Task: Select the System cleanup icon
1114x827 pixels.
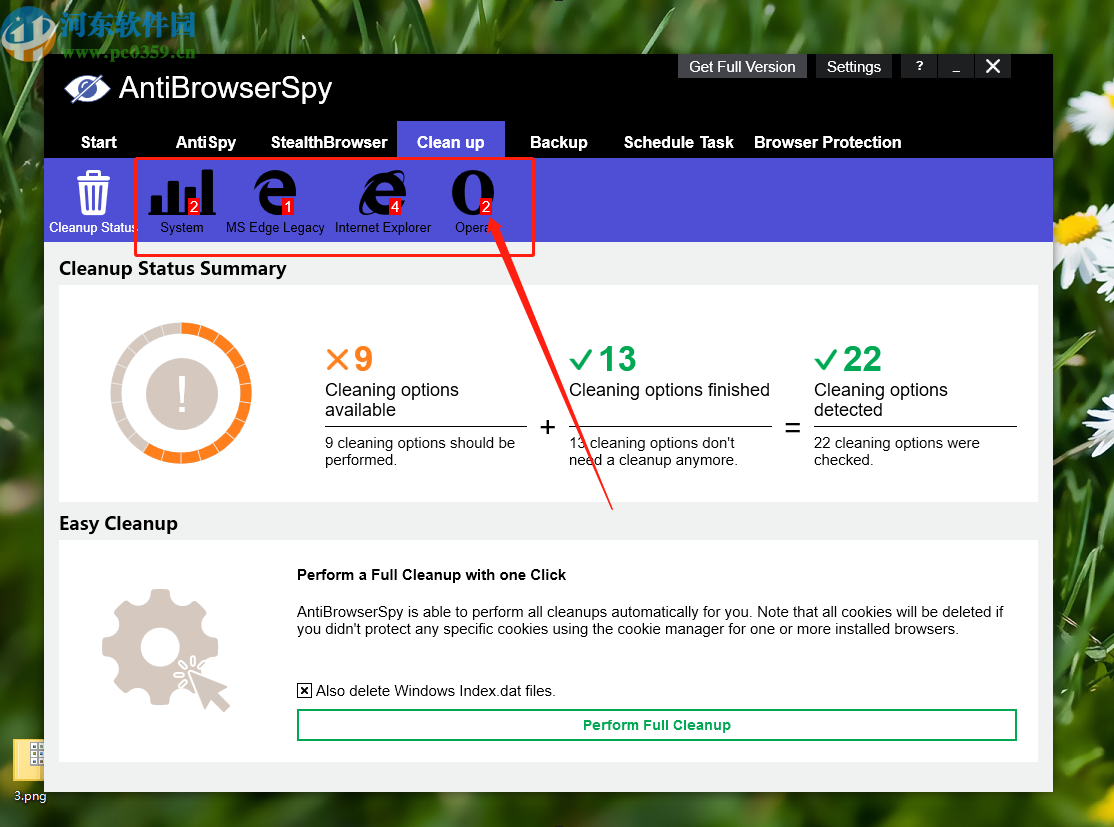Action: pyautogui.click(x=181, y=192)
